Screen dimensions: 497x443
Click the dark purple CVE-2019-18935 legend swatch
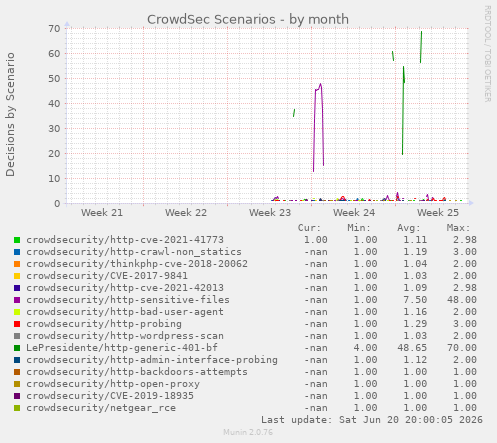(x=17, y=396)
